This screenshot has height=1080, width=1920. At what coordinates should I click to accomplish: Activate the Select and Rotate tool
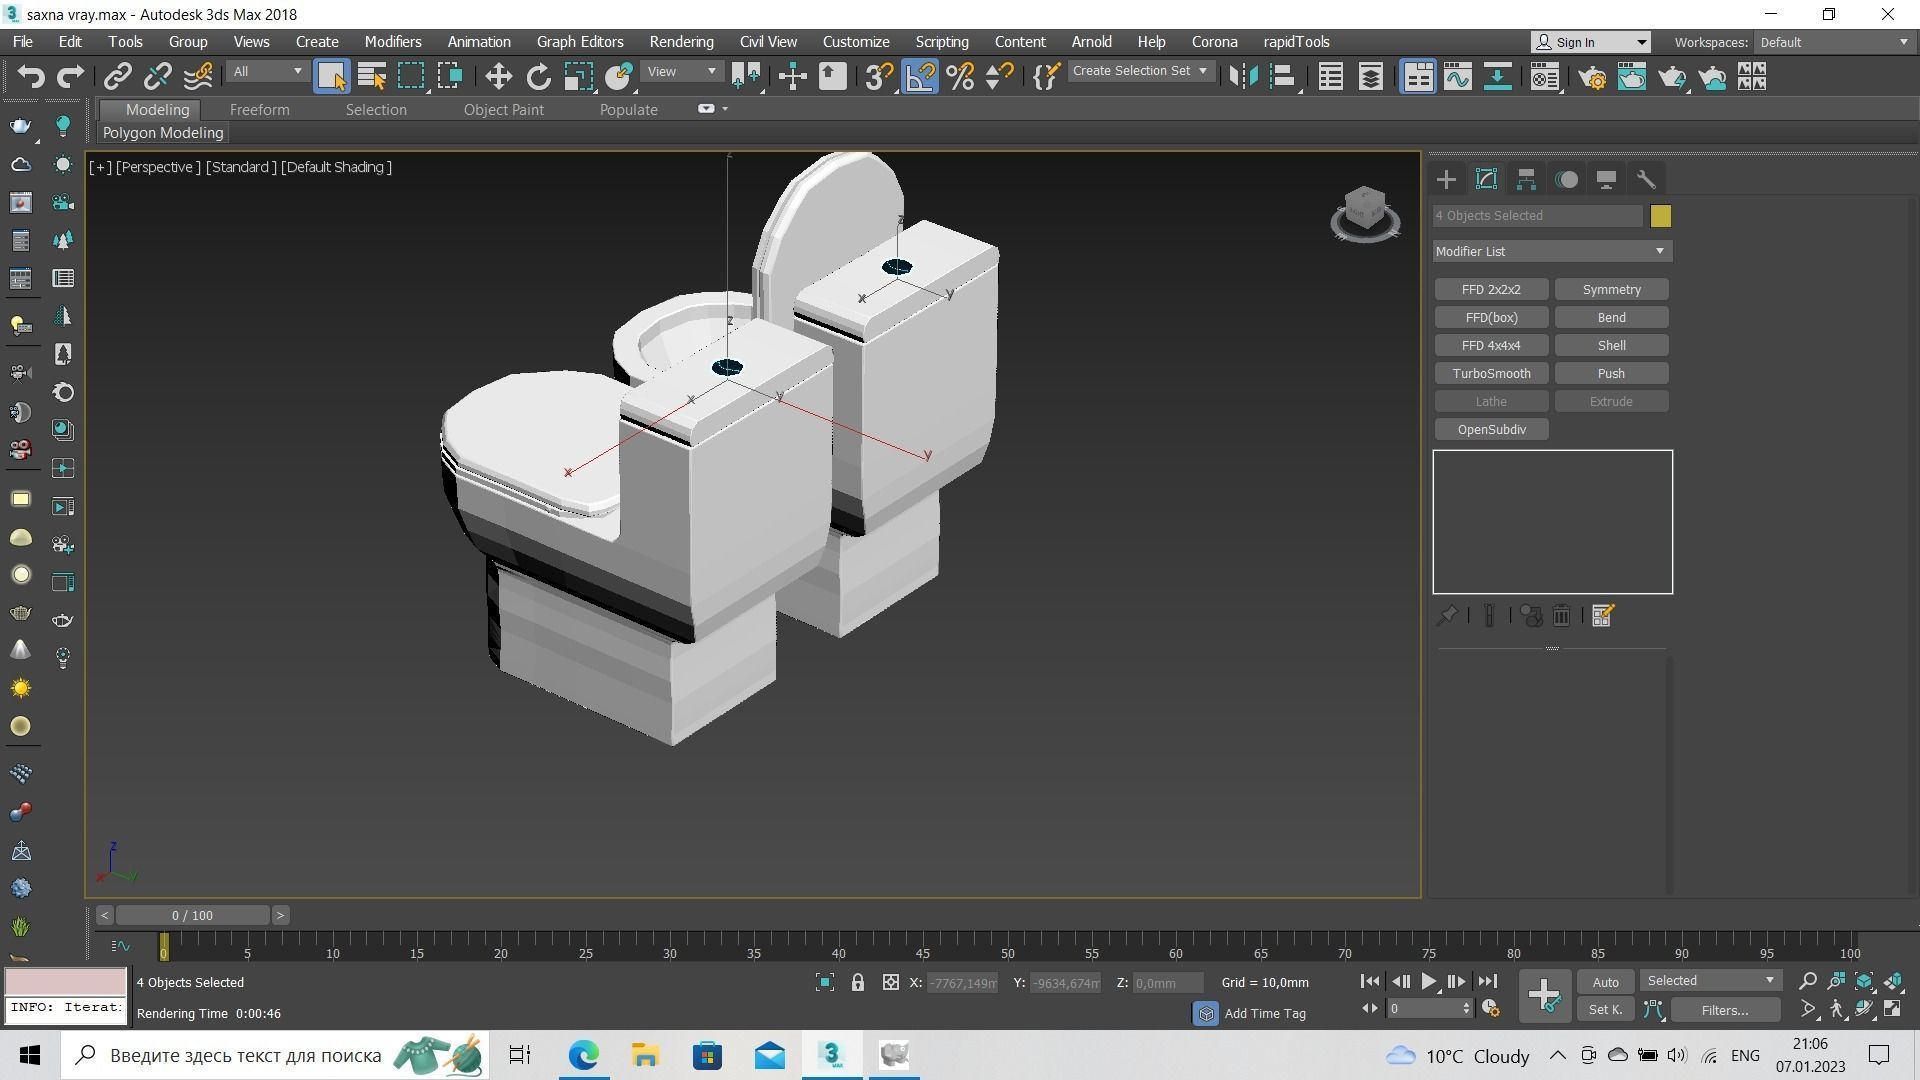pyautogui.click(x=538, y=76)
